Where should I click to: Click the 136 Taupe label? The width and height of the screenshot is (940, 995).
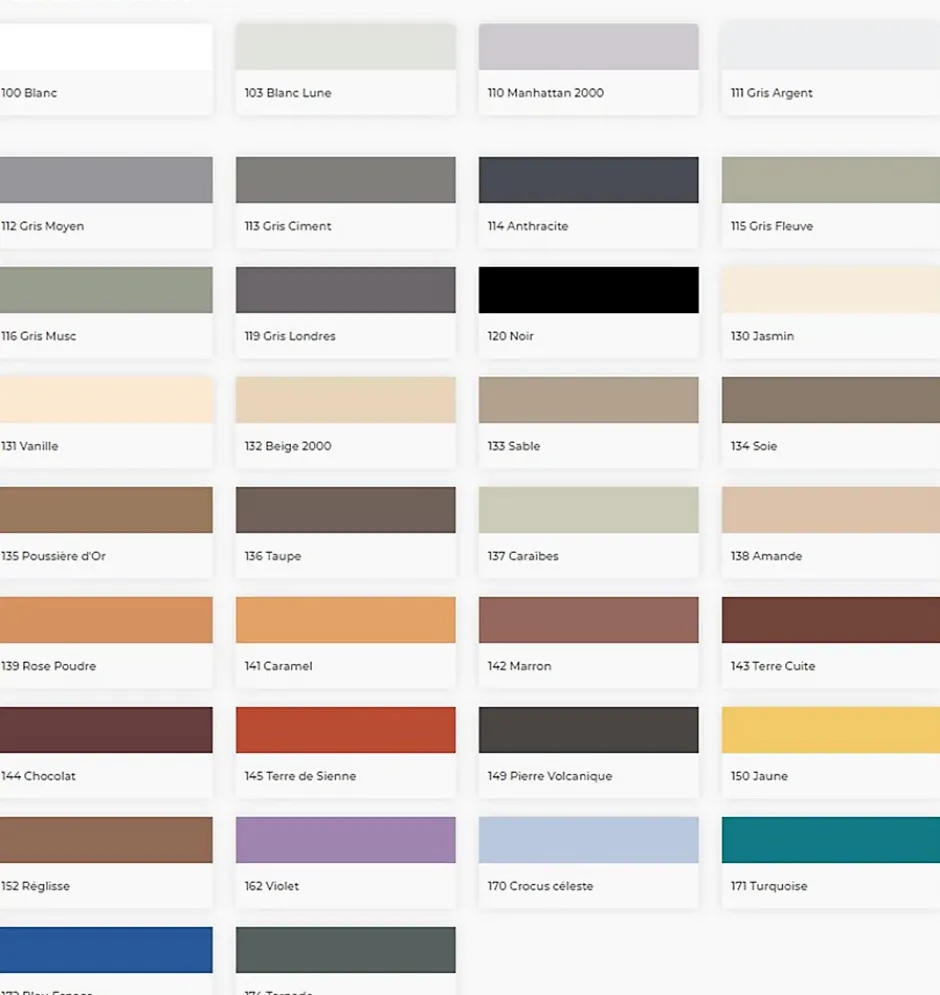273,556
